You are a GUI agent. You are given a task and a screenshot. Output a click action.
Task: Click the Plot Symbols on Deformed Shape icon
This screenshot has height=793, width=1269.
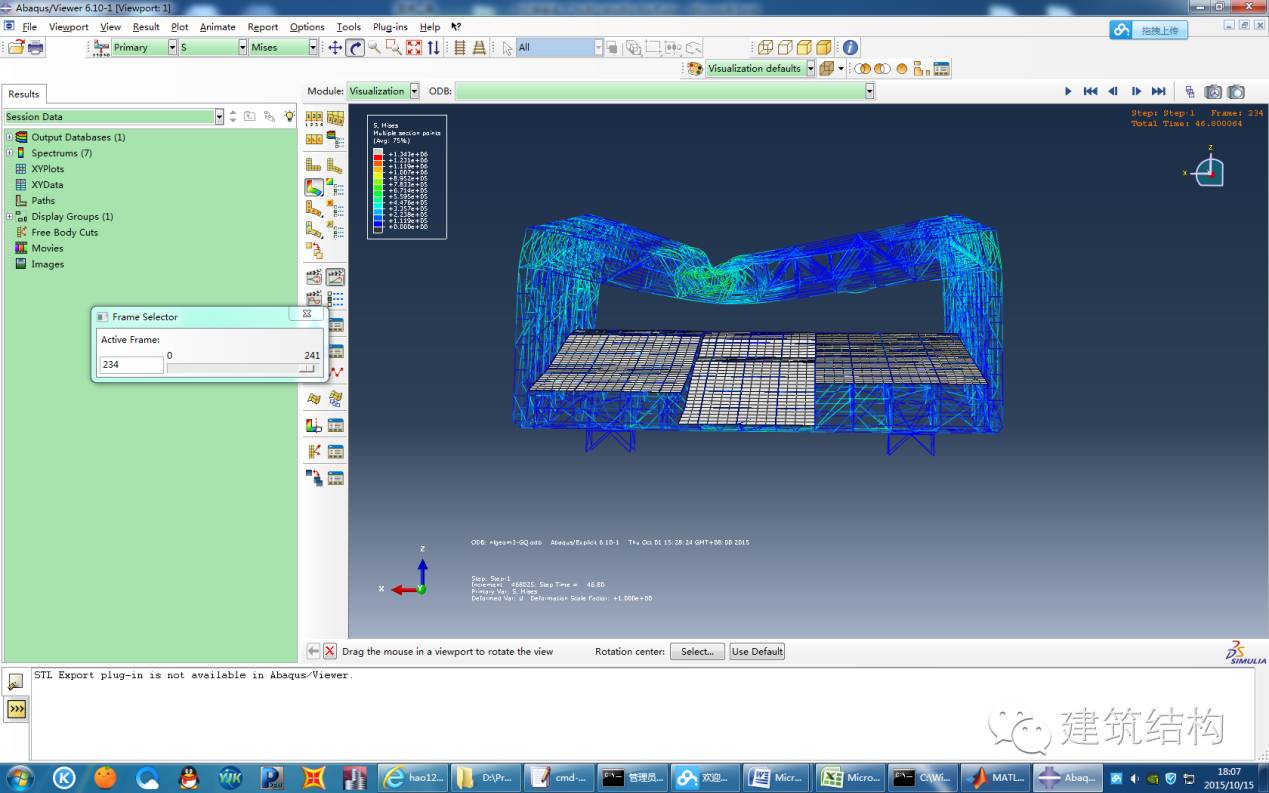click(x=314, y=208)
